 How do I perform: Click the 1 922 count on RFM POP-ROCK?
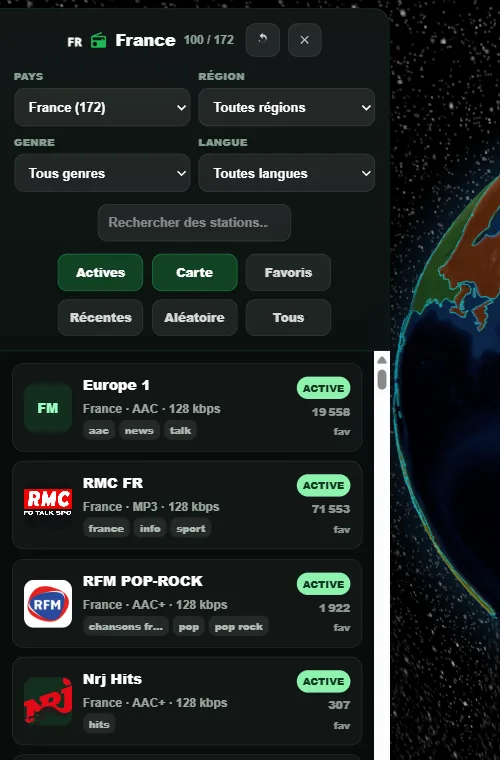pos(334,608)
